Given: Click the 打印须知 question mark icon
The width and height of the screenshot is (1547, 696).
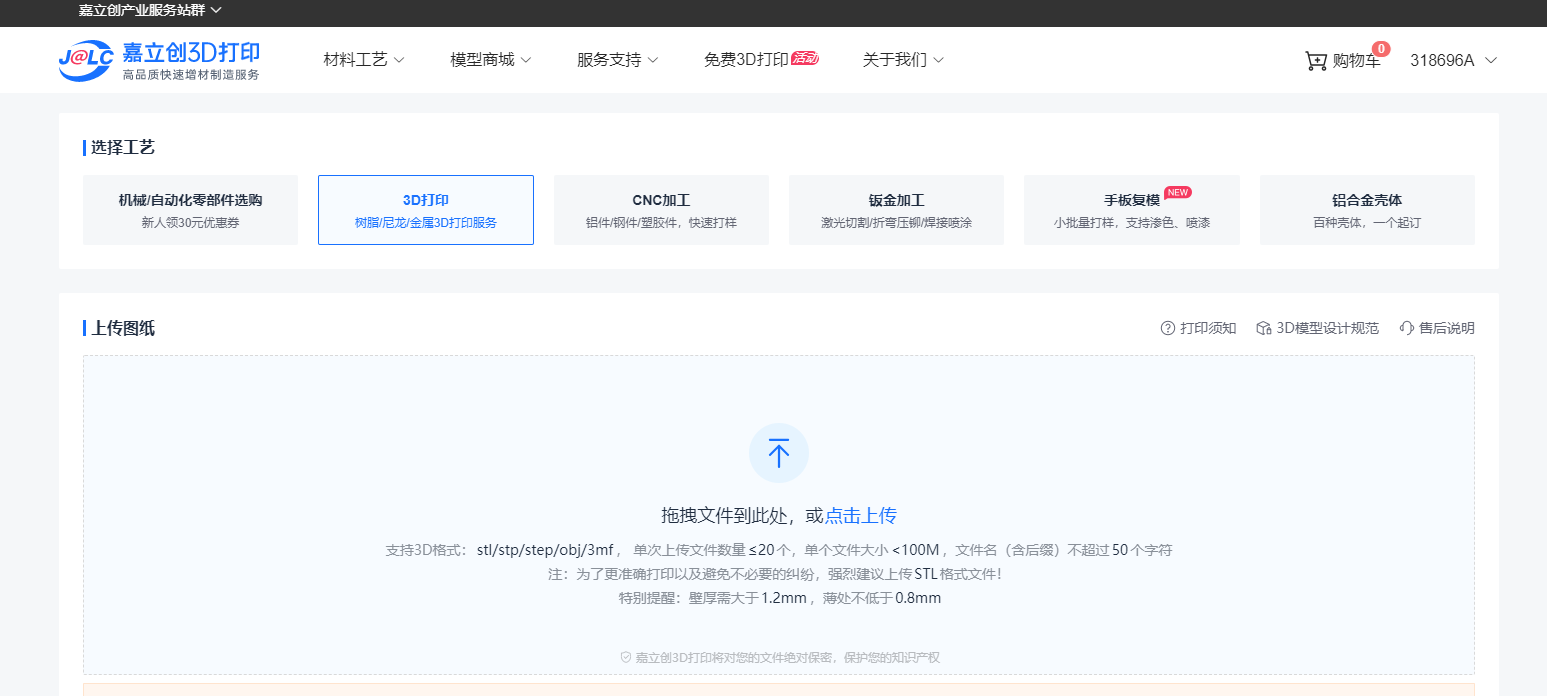Looking at the screenshot, I should tap(1167, 328).
